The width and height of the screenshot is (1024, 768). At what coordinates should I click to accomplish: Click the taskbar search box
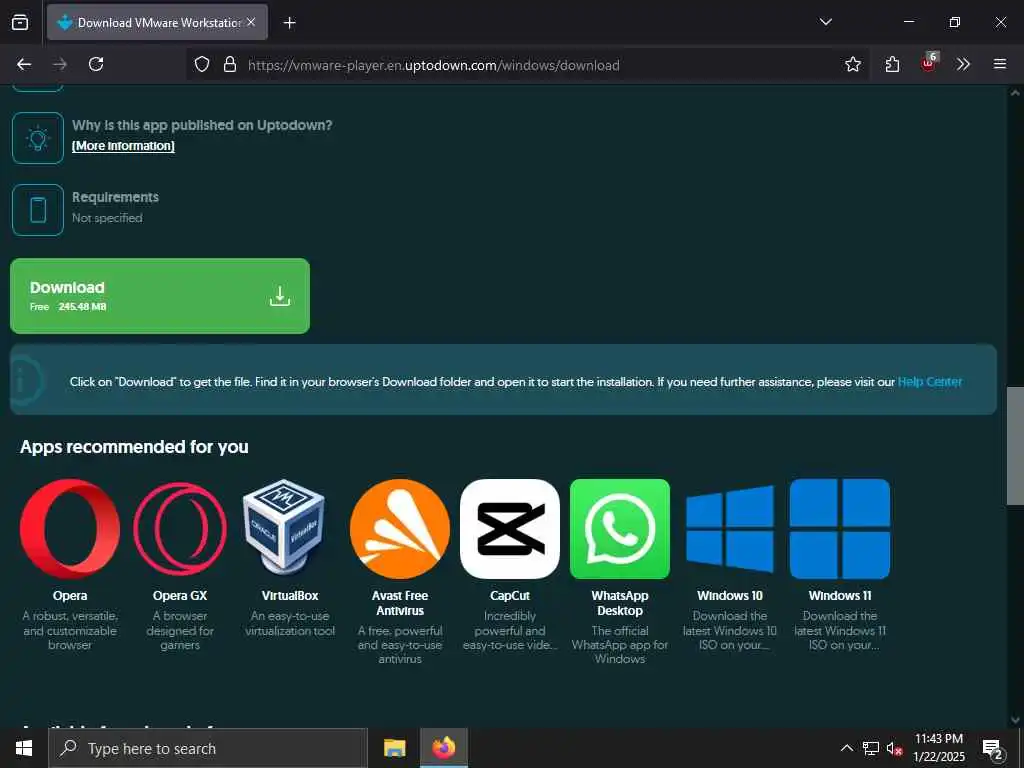click(208, 748)
